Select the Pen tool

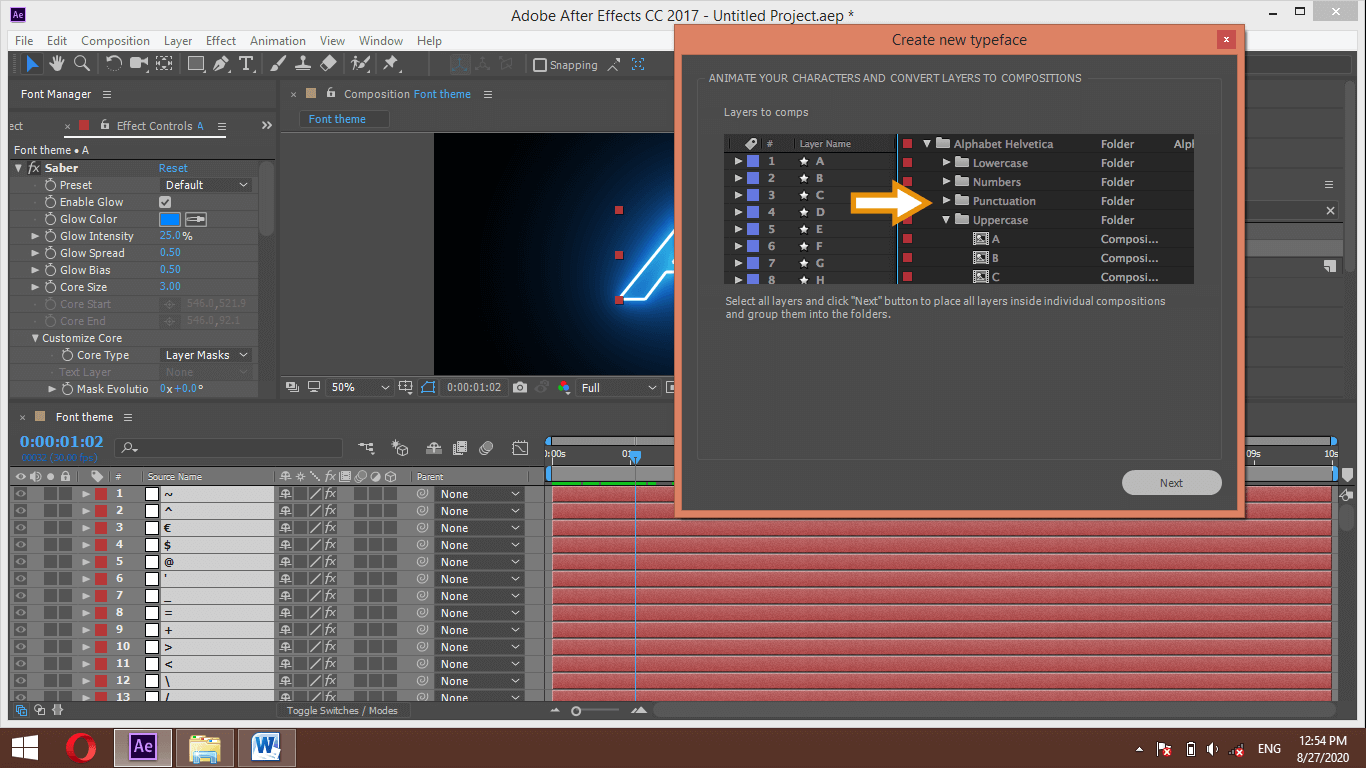click(222, 64)
